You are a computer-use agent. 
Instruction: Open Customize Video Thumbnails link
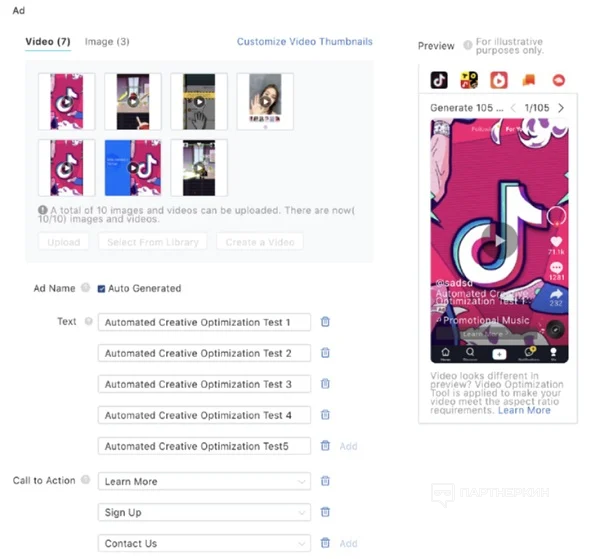[x=305, y=41]
